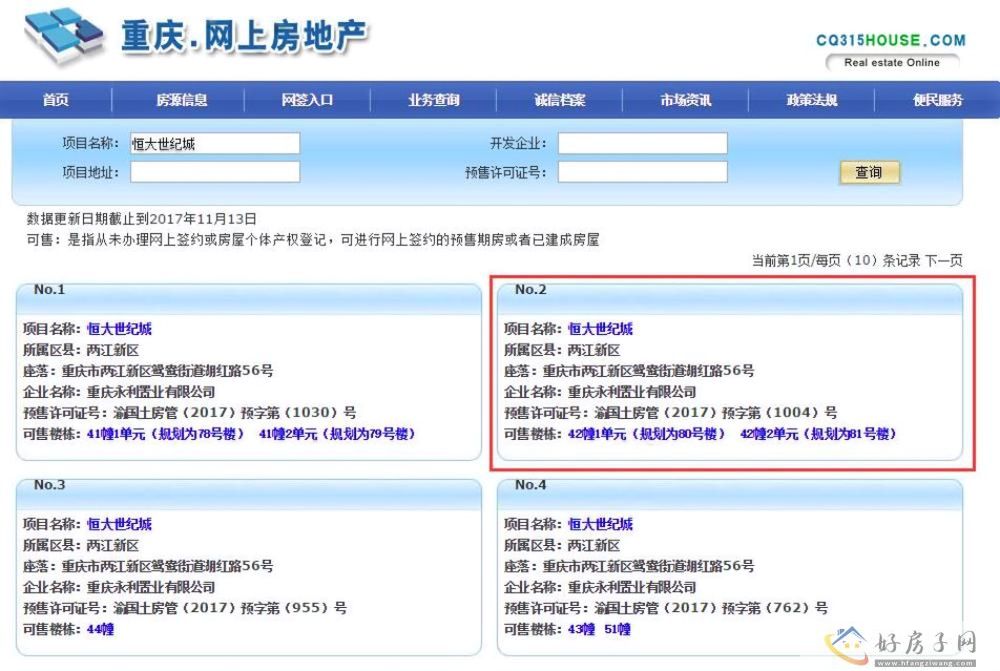Click the permit text ending 预字第（1030）号
Viewport: 1000px width, 671px height.
189,413
